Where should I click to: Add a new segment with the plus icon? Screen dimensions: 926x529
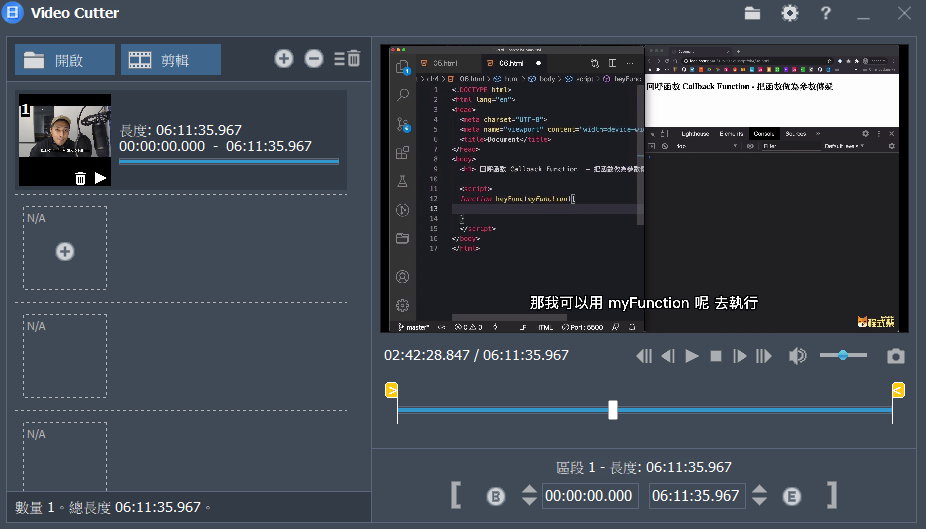[284, 59]
